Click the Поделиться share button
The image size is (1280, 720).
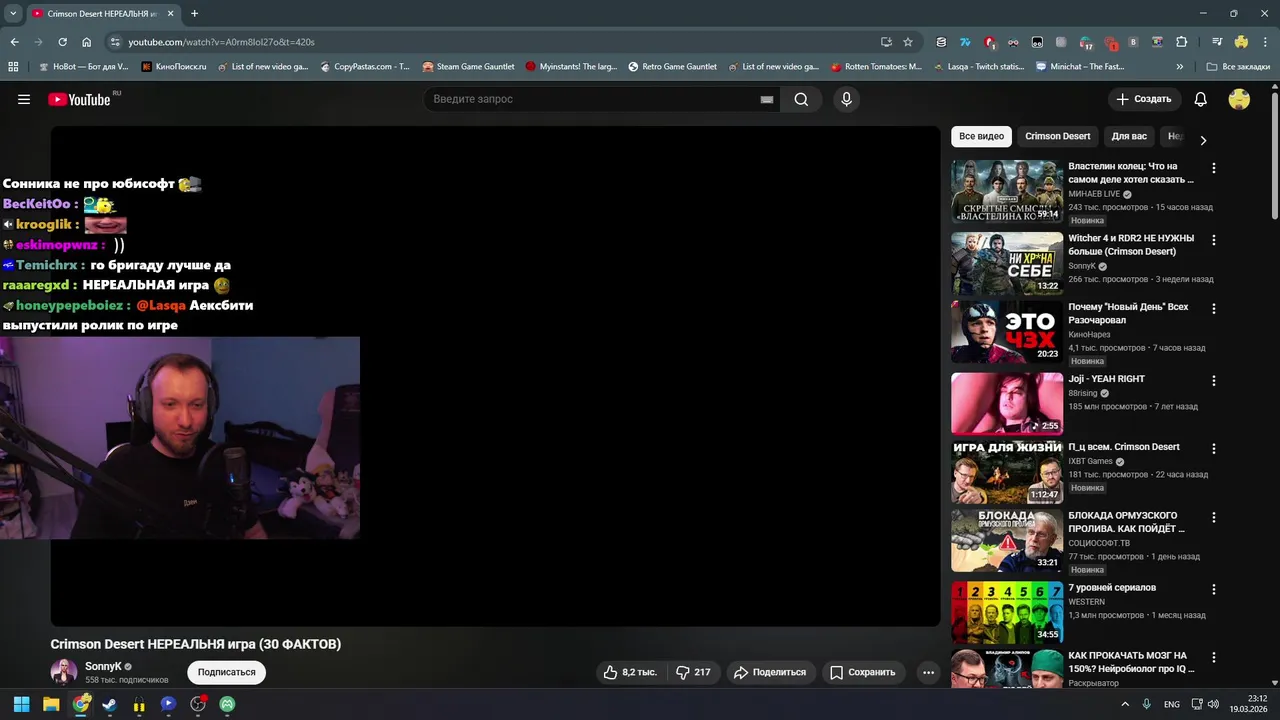coord(770,672)
